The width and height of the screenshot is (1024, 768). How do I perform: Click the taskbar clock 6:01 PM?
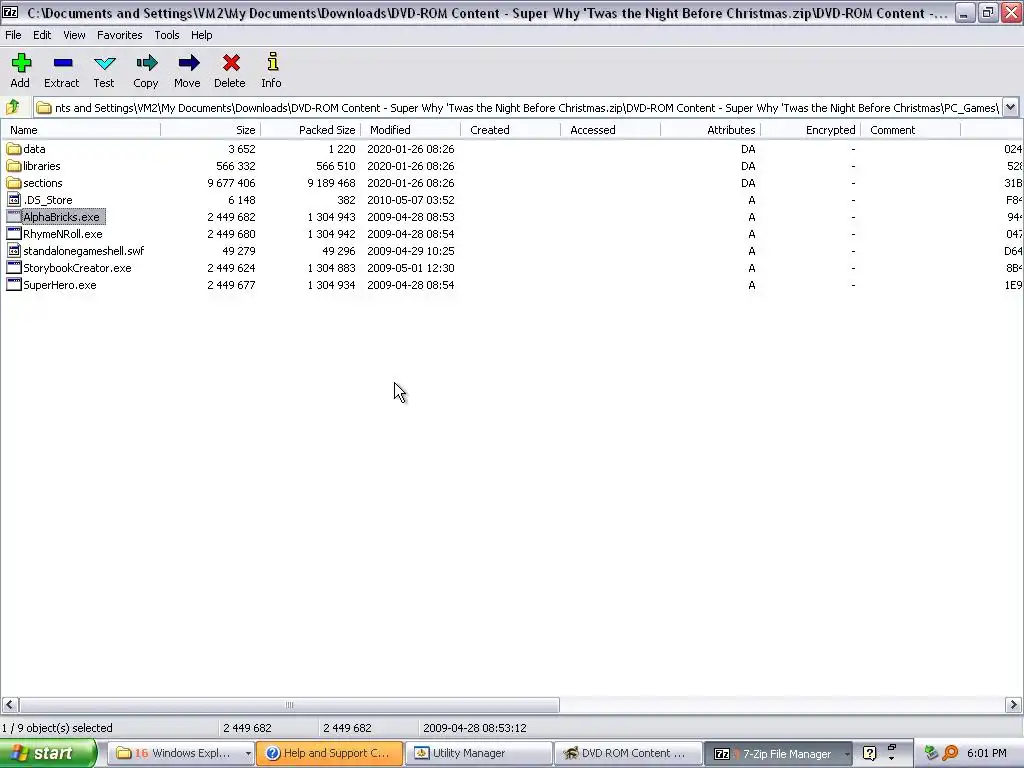coord(987,753)
